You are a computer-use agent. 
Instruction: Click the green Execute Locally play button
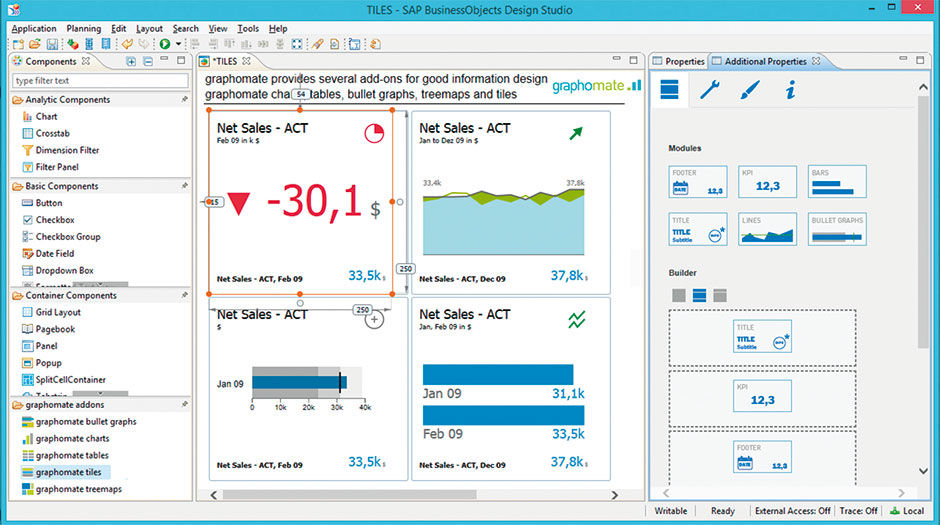(164, 44)
